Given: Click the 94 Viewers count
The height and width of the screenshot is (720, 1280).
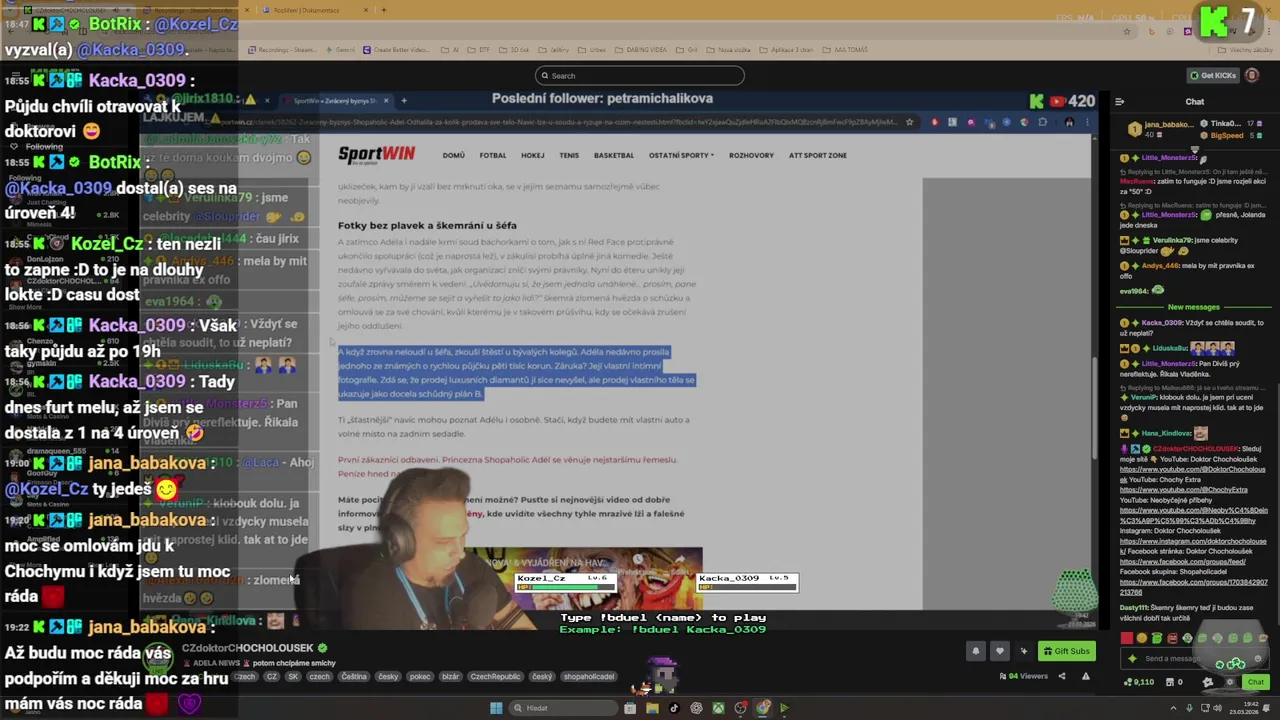Looking at the screenshot, I should point(1024,676).
